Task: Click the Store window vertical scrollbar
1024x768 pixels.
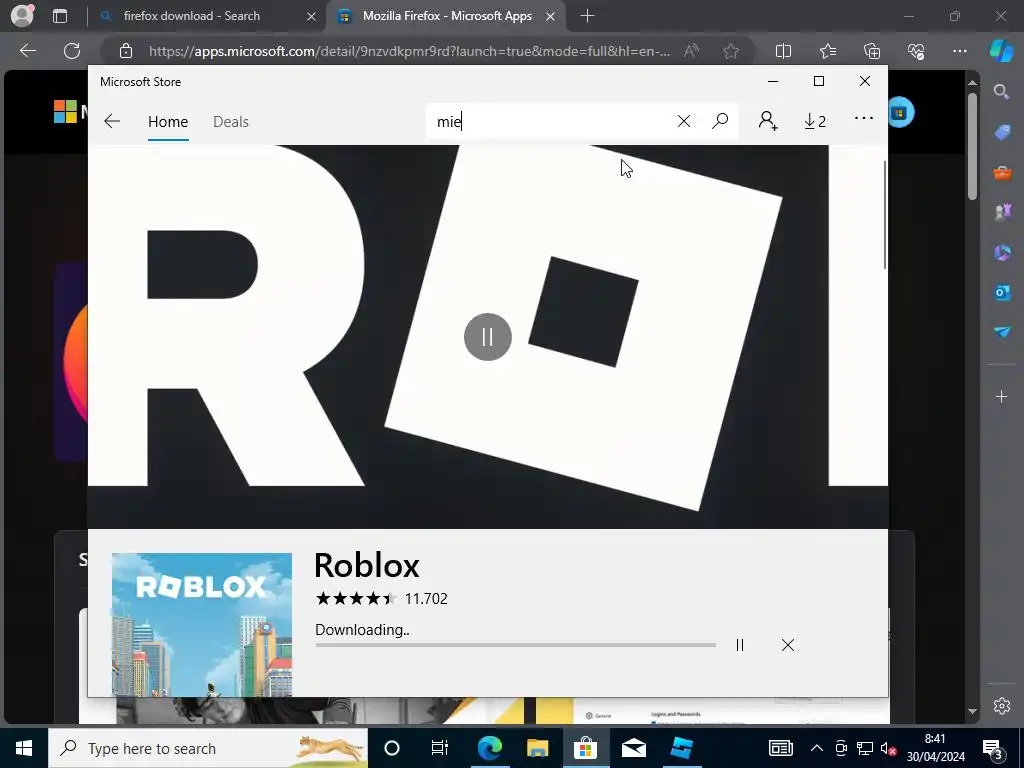Action: click(885, 216)
